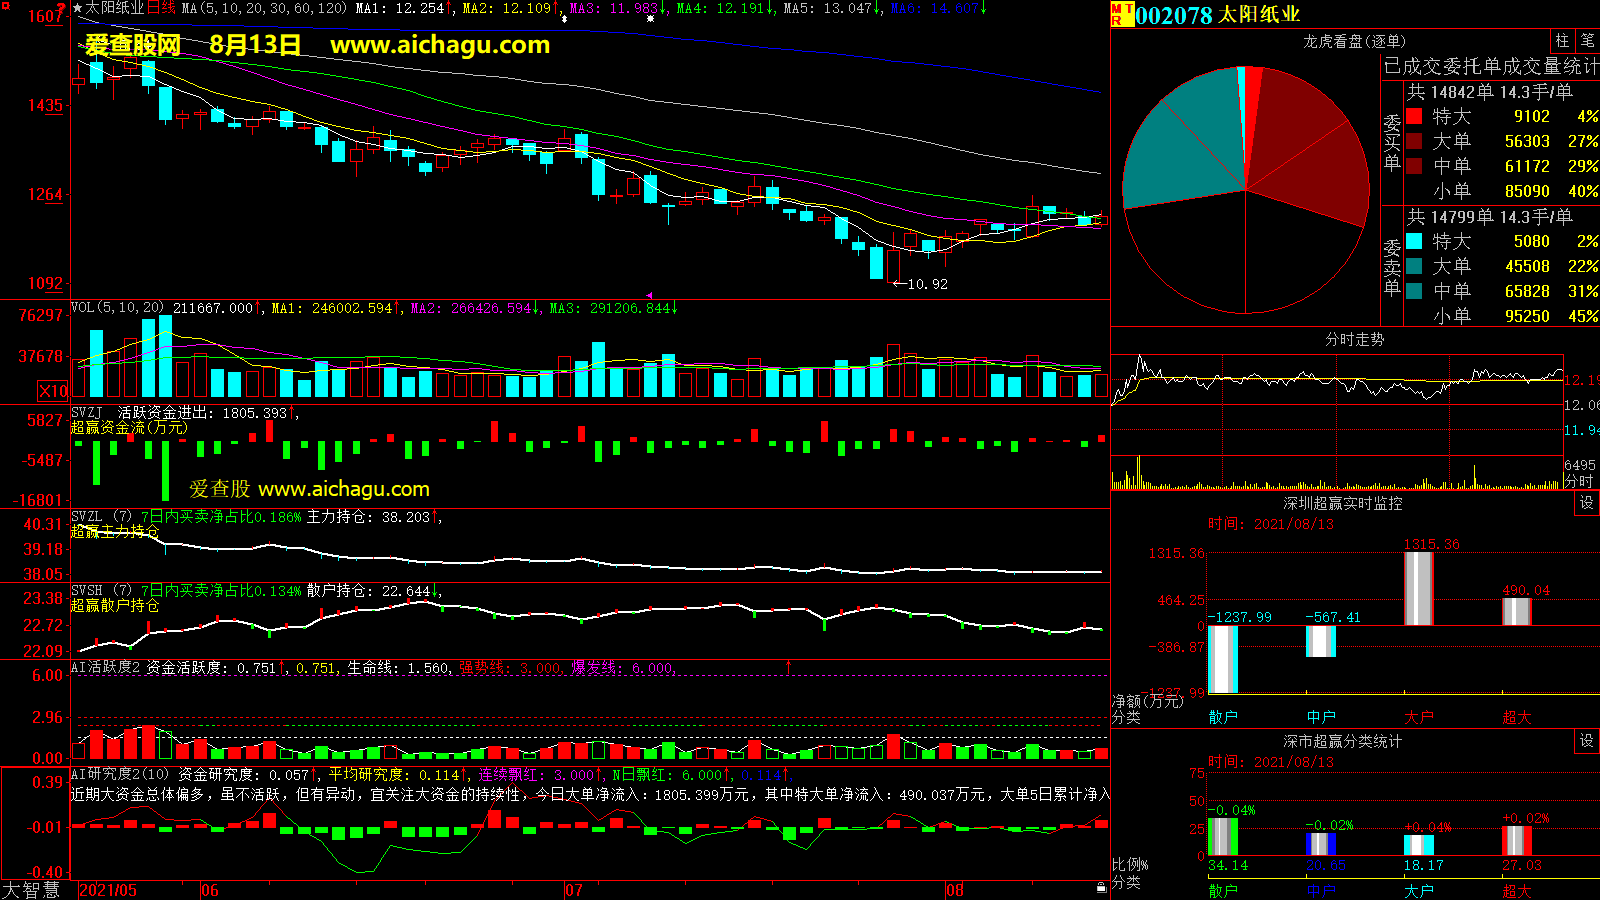Click the 大户 1315.36 bar in monitor chart
Image resolution: width=1600 pixels, height=900 pixels.
tap(1418, 588)
